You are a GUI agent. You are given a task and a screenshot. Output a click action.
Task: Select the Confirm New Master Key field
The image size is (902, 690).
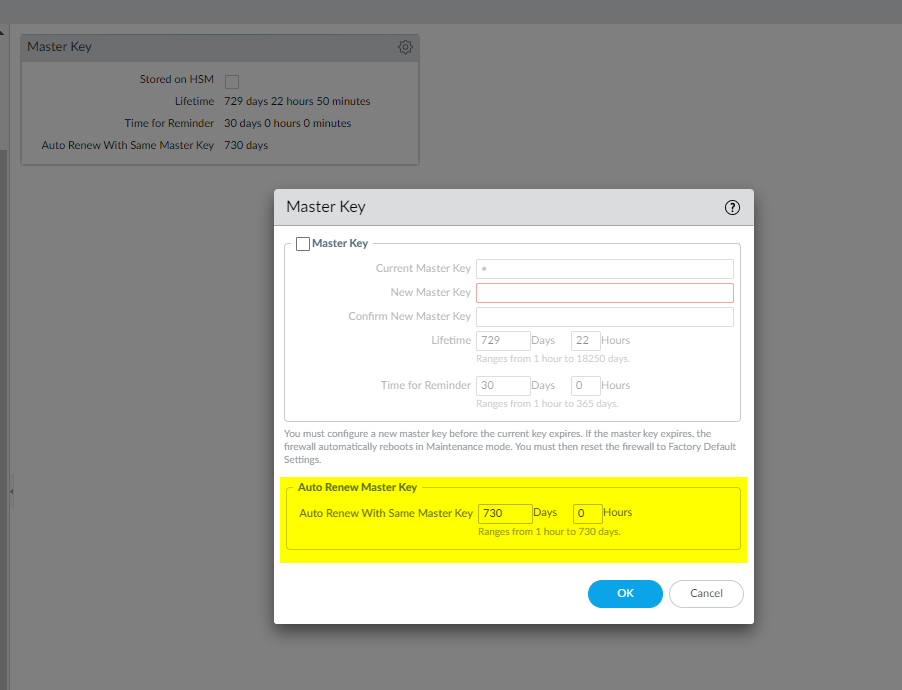[605, 317]
